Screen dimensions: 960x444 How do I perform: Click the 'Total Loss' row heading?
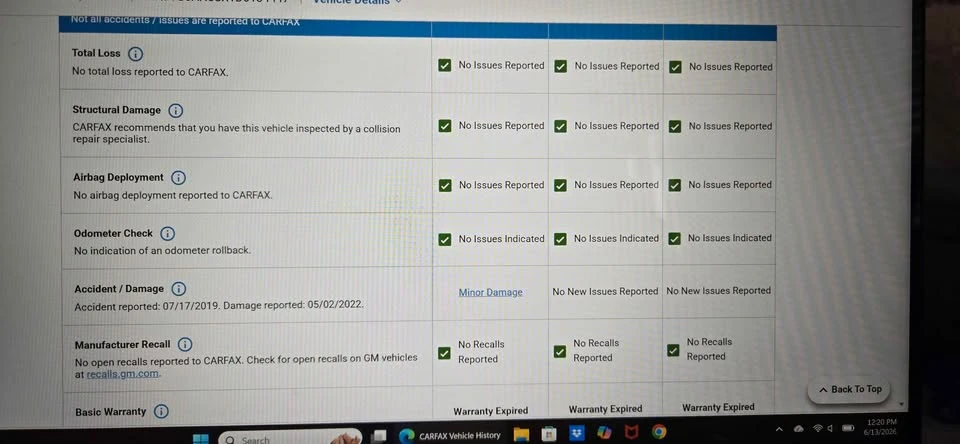pos(96,53)
